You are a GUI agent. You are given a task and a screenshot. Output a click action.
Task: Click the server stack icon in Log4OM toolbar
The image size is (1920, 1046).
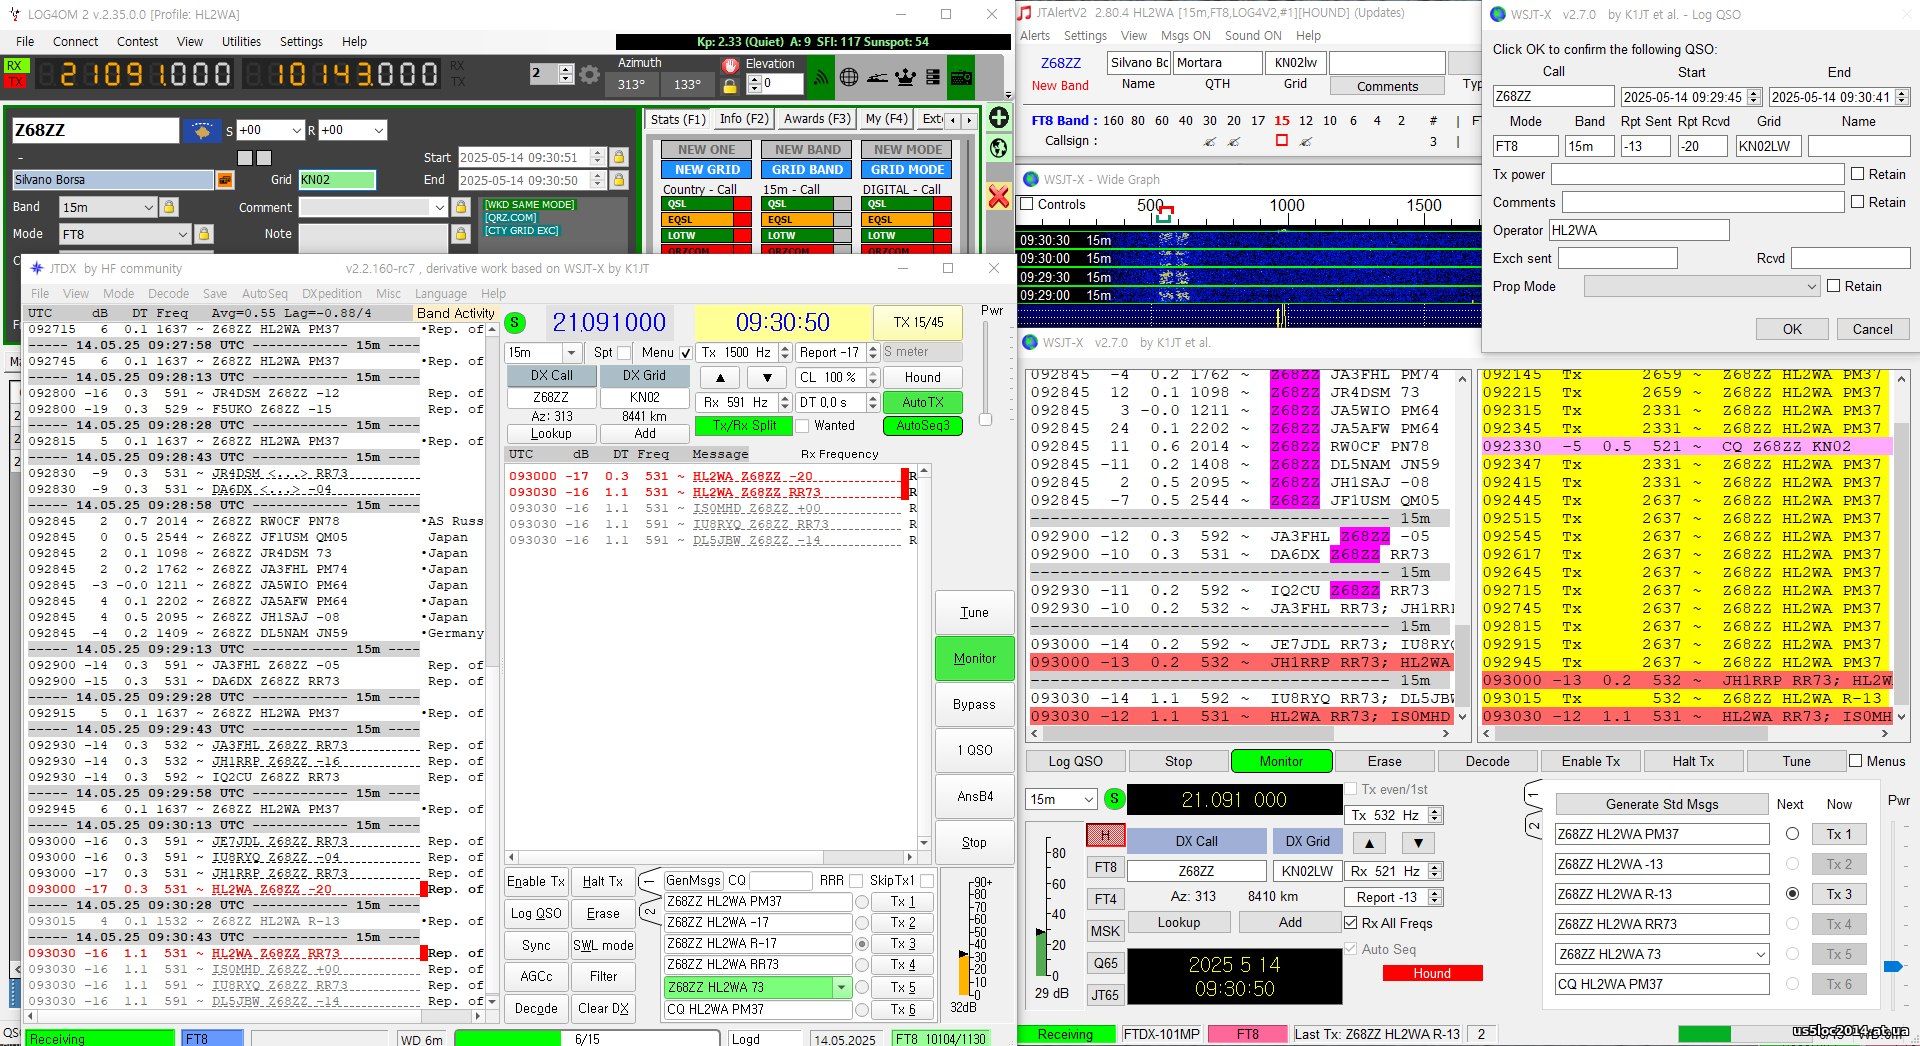933,76
